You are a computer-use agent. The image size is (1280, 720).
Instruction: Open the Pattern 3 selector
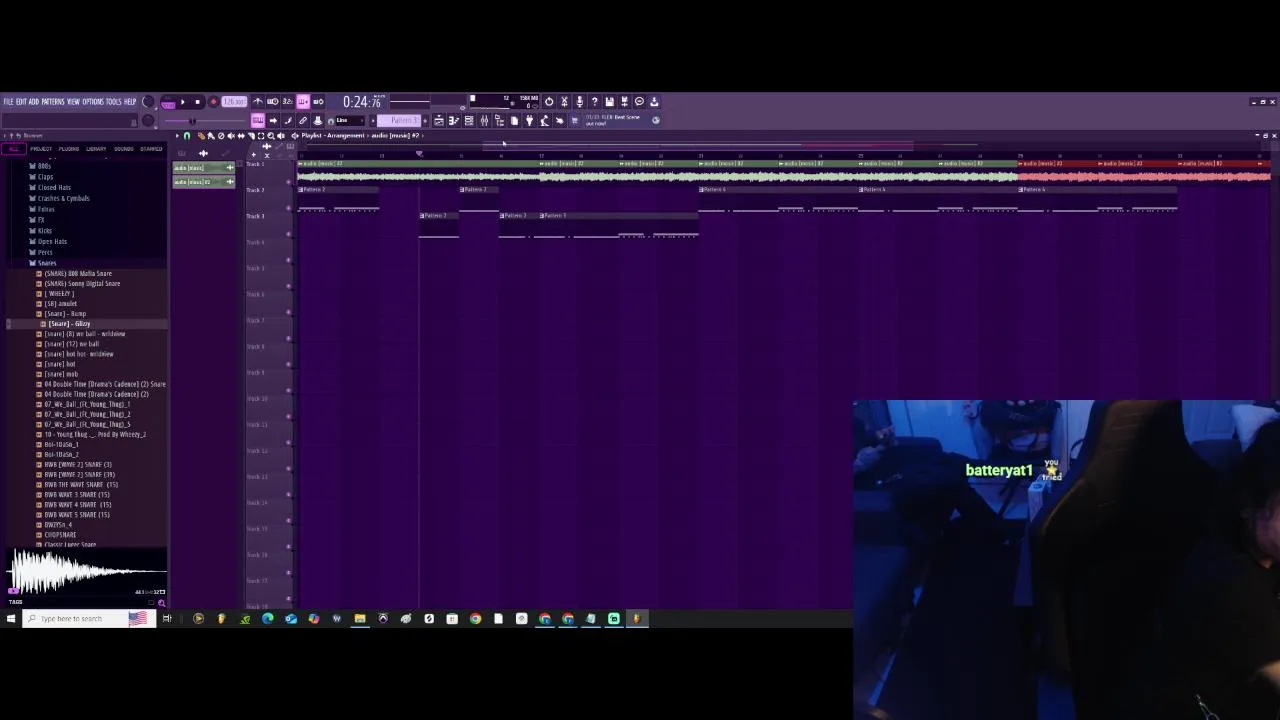point(398,120)
